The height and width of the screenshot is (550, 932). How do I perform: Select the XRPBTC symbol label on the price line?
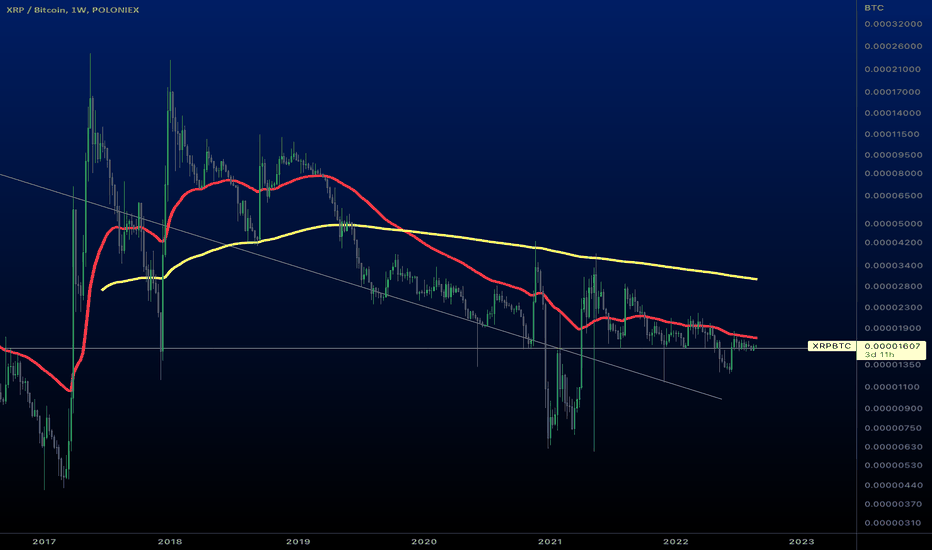click(x=832, y=346)
